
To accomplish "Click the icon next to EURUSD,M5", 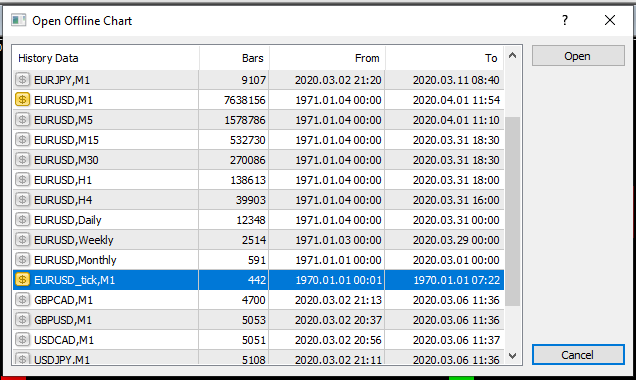I will pos(22,120).
